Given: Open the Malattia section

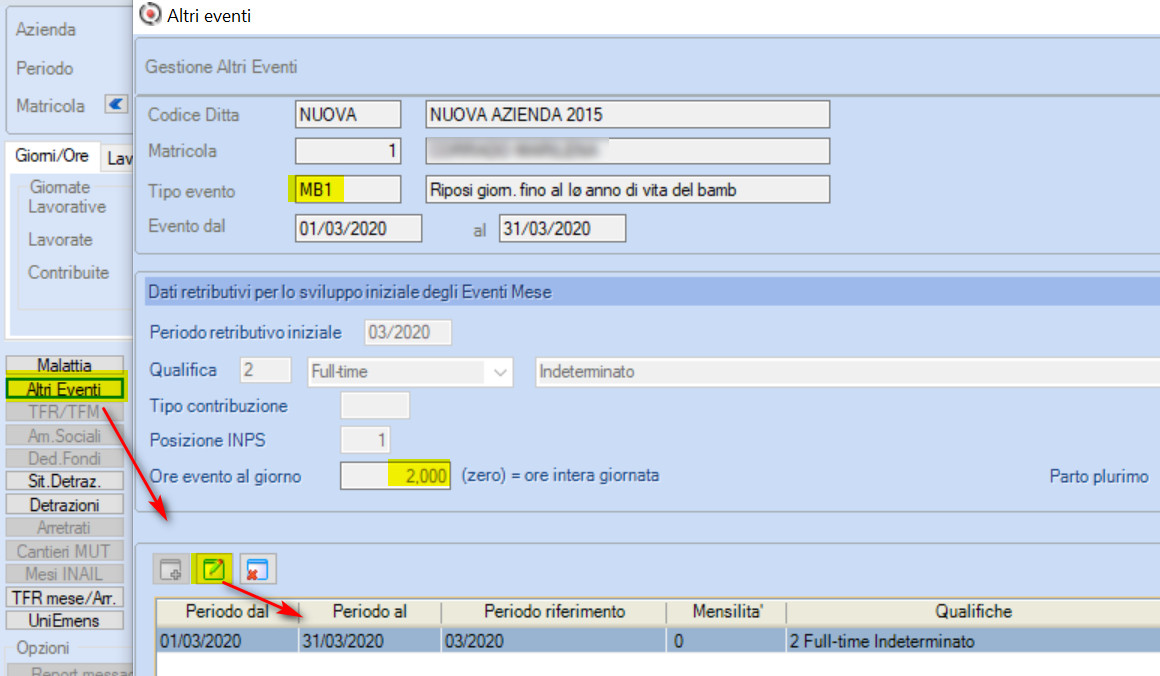Looking at the screenshot, I should click(64, 365).
